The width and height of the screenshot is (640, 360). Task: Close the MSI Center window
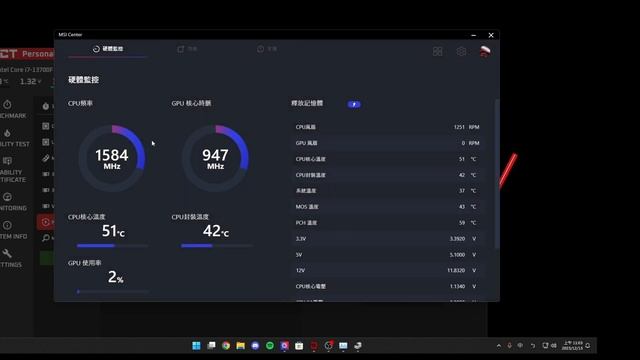click(491, 35)
